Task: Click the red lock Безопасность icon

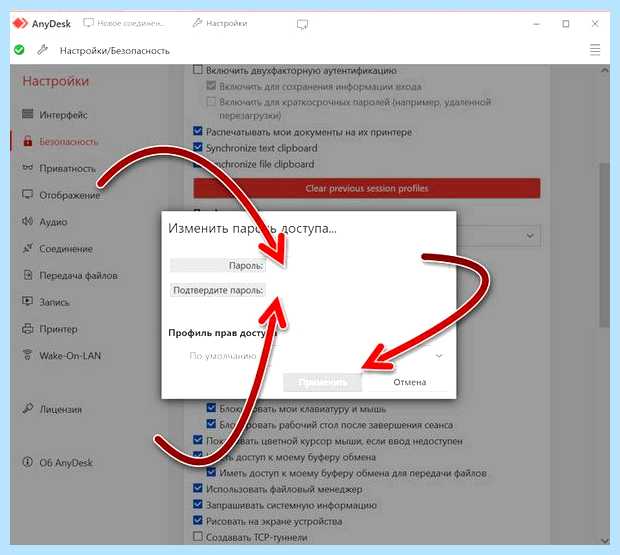Action: click(28, 141)
